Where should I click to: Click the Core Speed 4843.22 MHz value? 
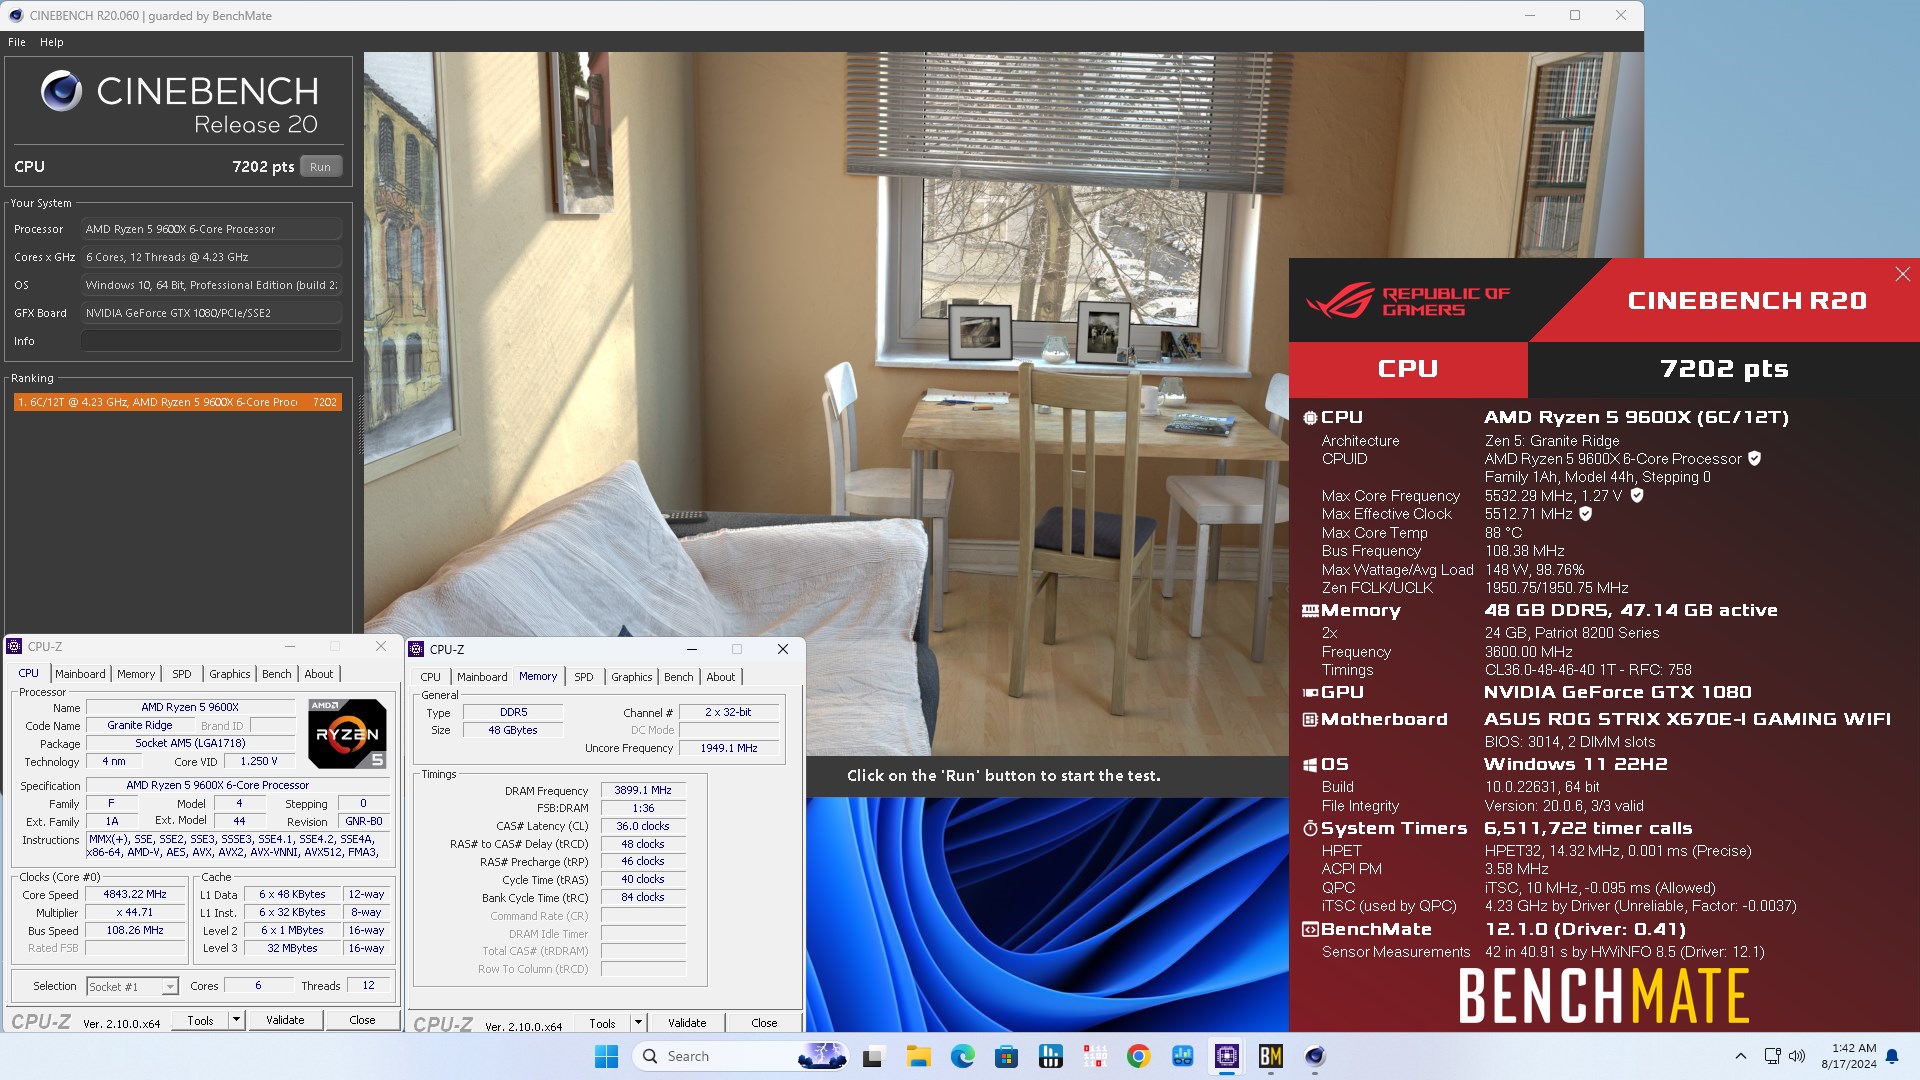(x=136, y=895)
